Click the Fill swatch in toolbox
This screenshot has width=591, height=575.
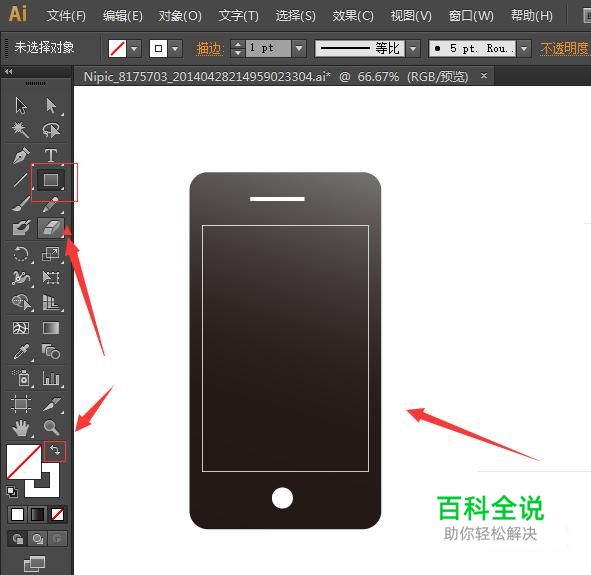tap(23, 462)
